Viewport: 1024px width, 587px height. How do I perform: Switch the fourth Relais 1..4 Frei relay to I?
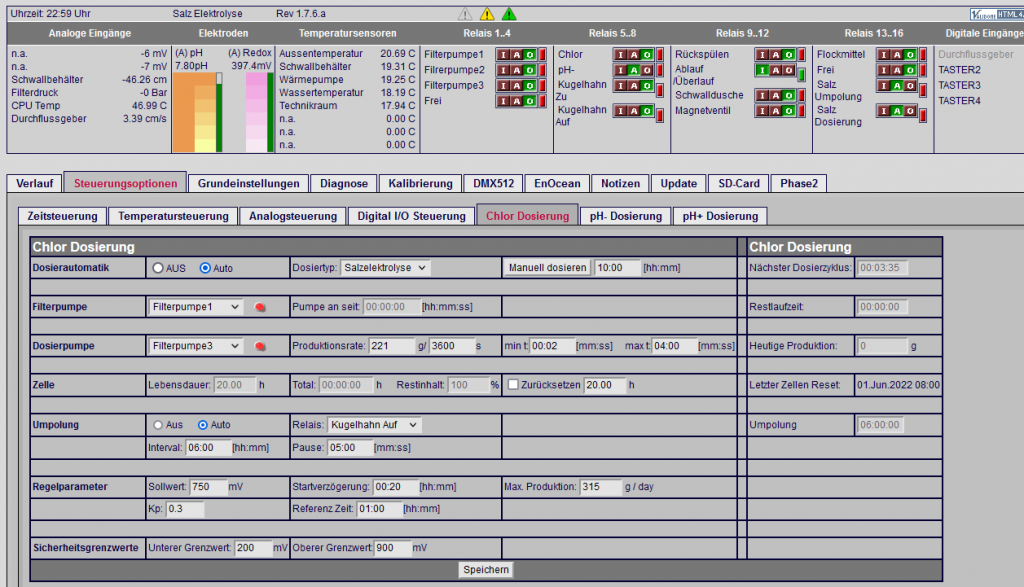pos(504,101)
